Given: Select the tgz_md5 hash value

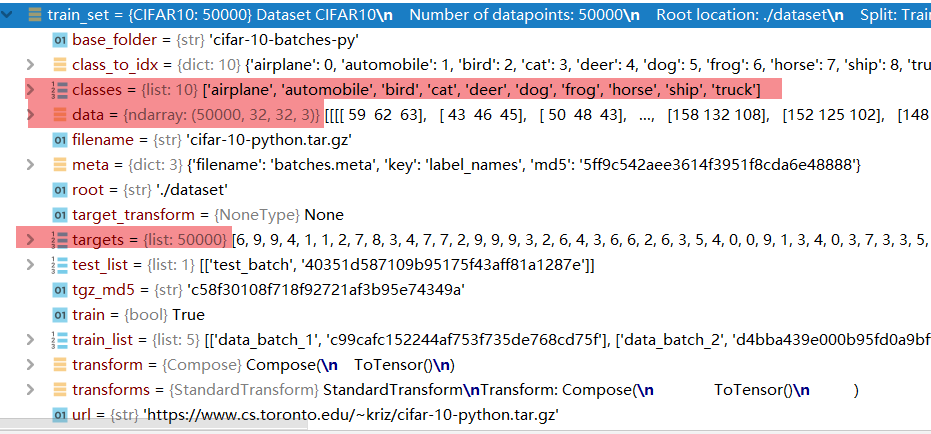Looking at the screenshot, I should tap(325, 289).
